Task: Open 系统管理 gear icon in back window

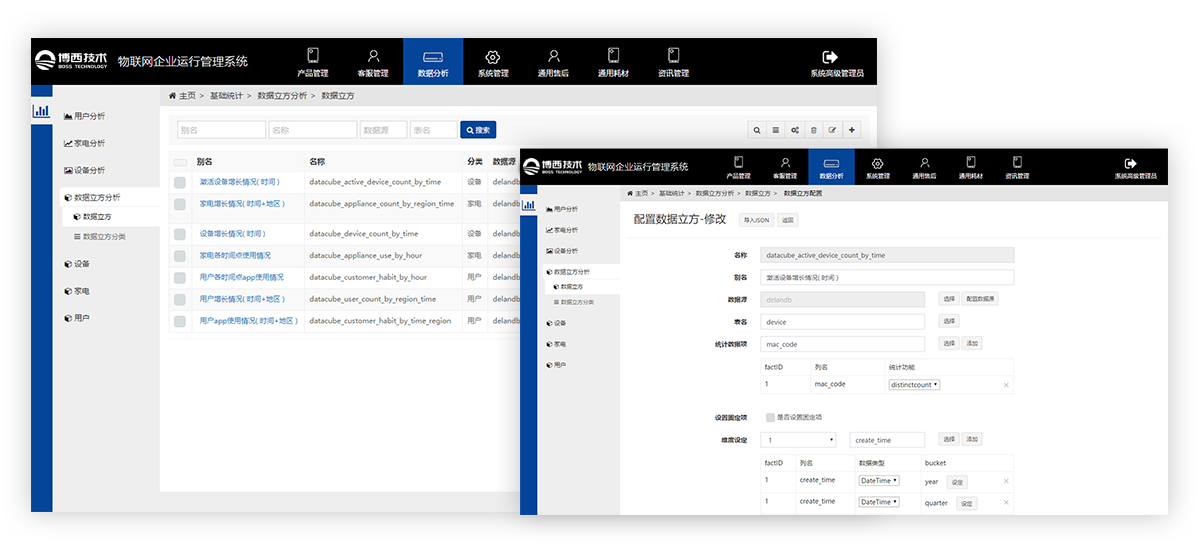Action: [x=492, y=58]
